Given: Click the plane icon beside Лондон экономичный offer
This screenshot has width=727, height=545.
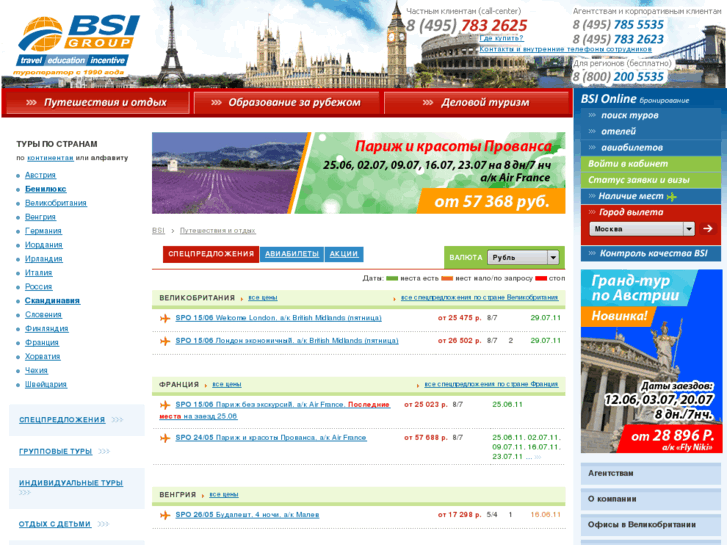Looking at the screenshot, I should [165, 341].
